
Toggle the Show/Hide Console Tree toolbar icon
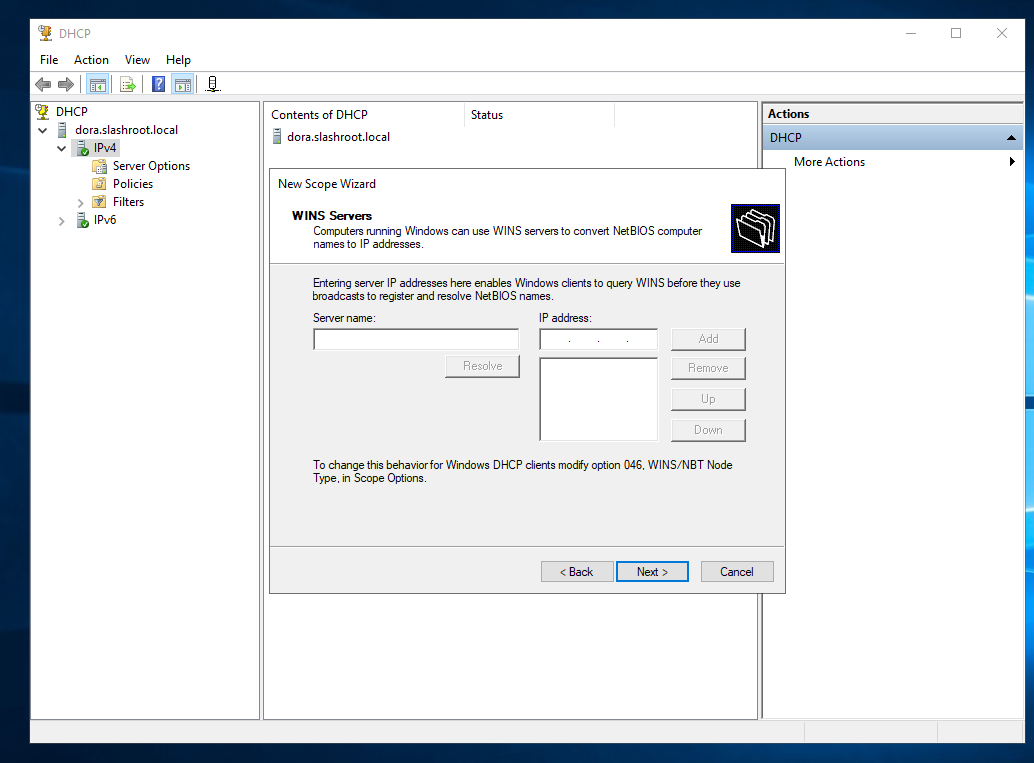[97, 85]
